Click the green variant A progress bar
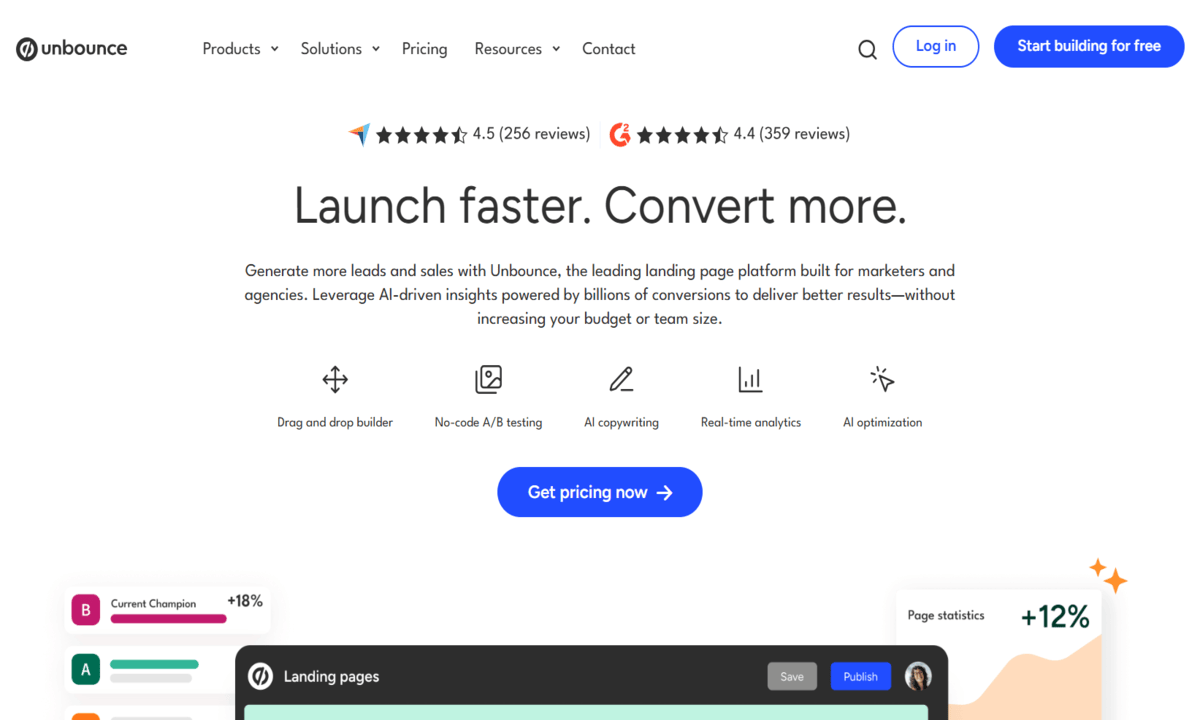Viewport: 1200px width, 720px height. 154,664
